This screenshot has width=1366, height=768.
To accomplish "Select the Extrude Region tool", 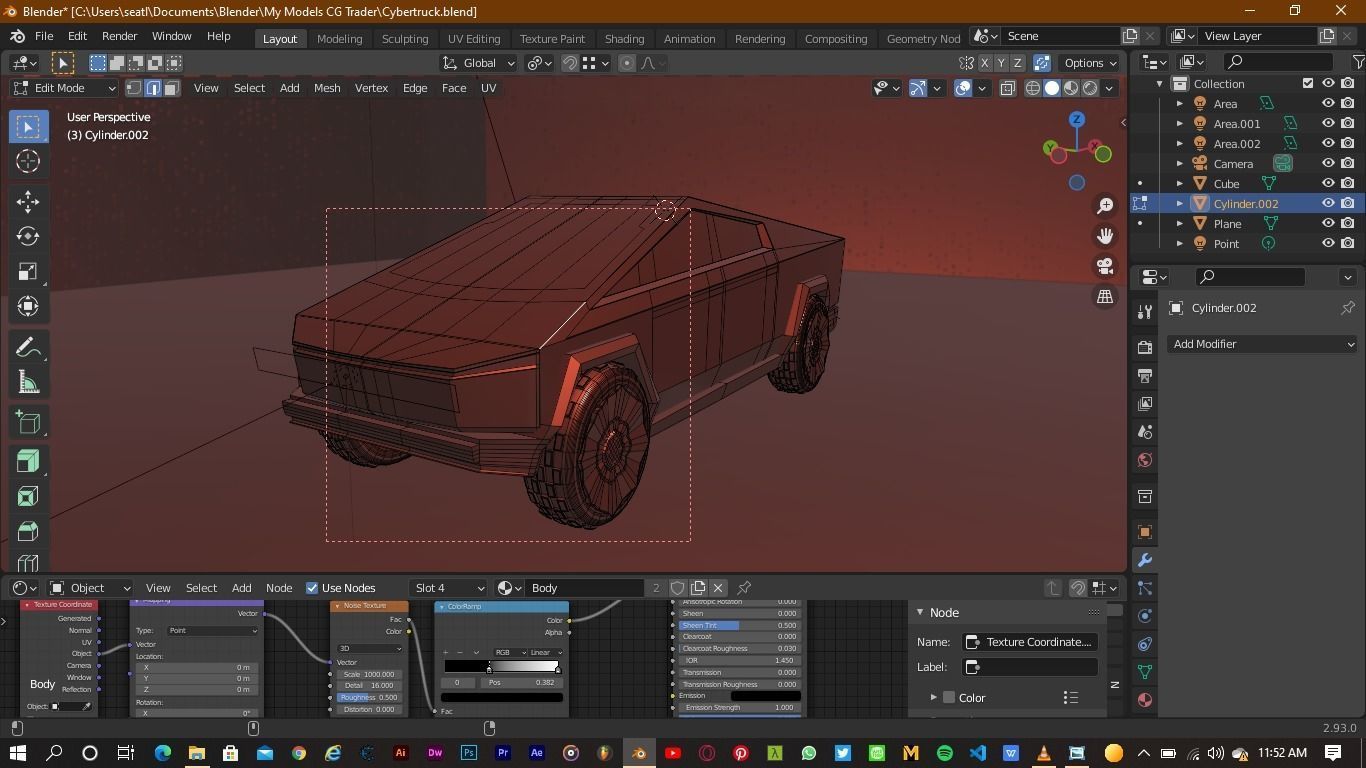I will tap(28, 461).
